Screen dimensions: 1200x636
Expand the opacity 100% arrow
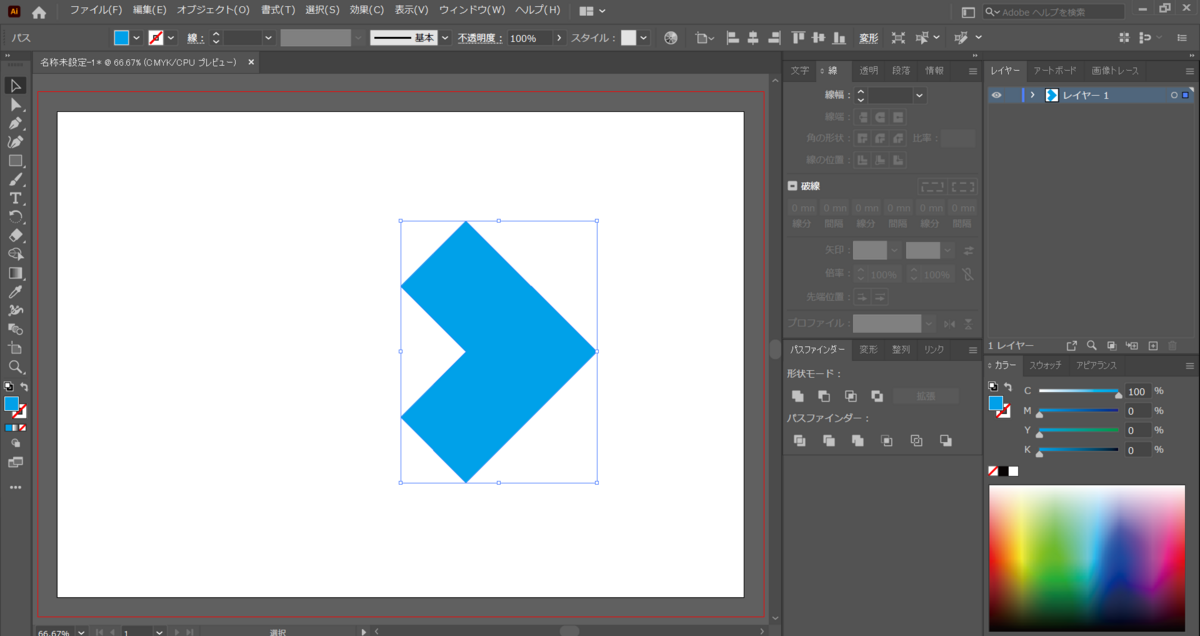559,38
